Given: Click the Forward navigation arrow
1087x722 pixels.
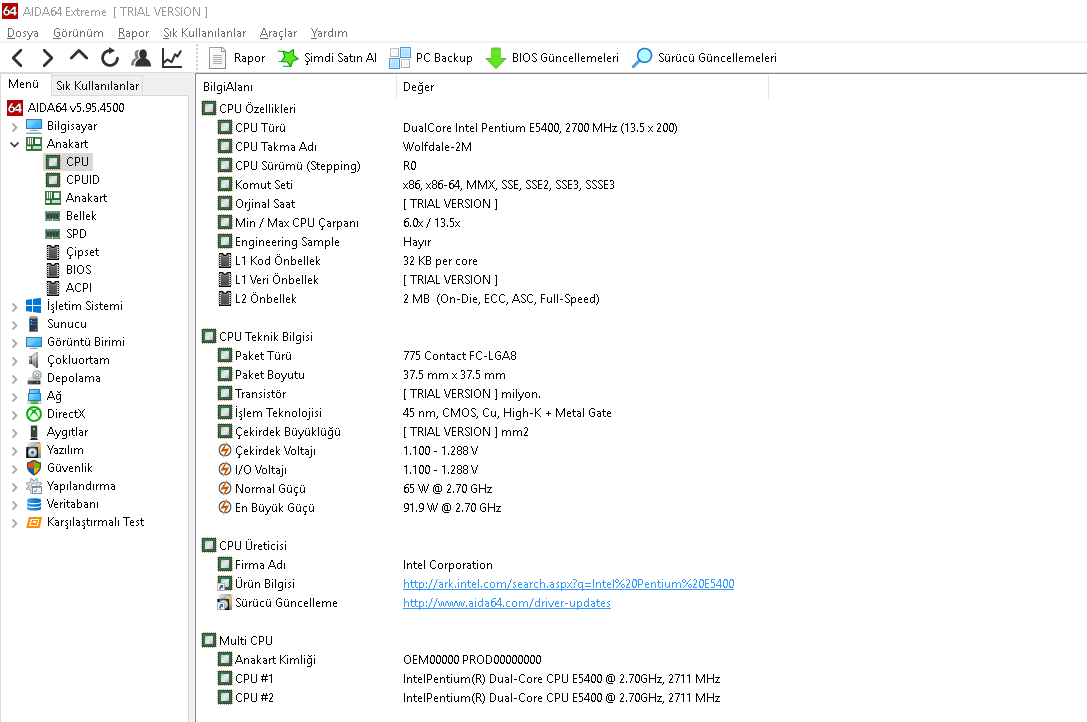Looking at the screenshot, I should click(x=47, y=58).
